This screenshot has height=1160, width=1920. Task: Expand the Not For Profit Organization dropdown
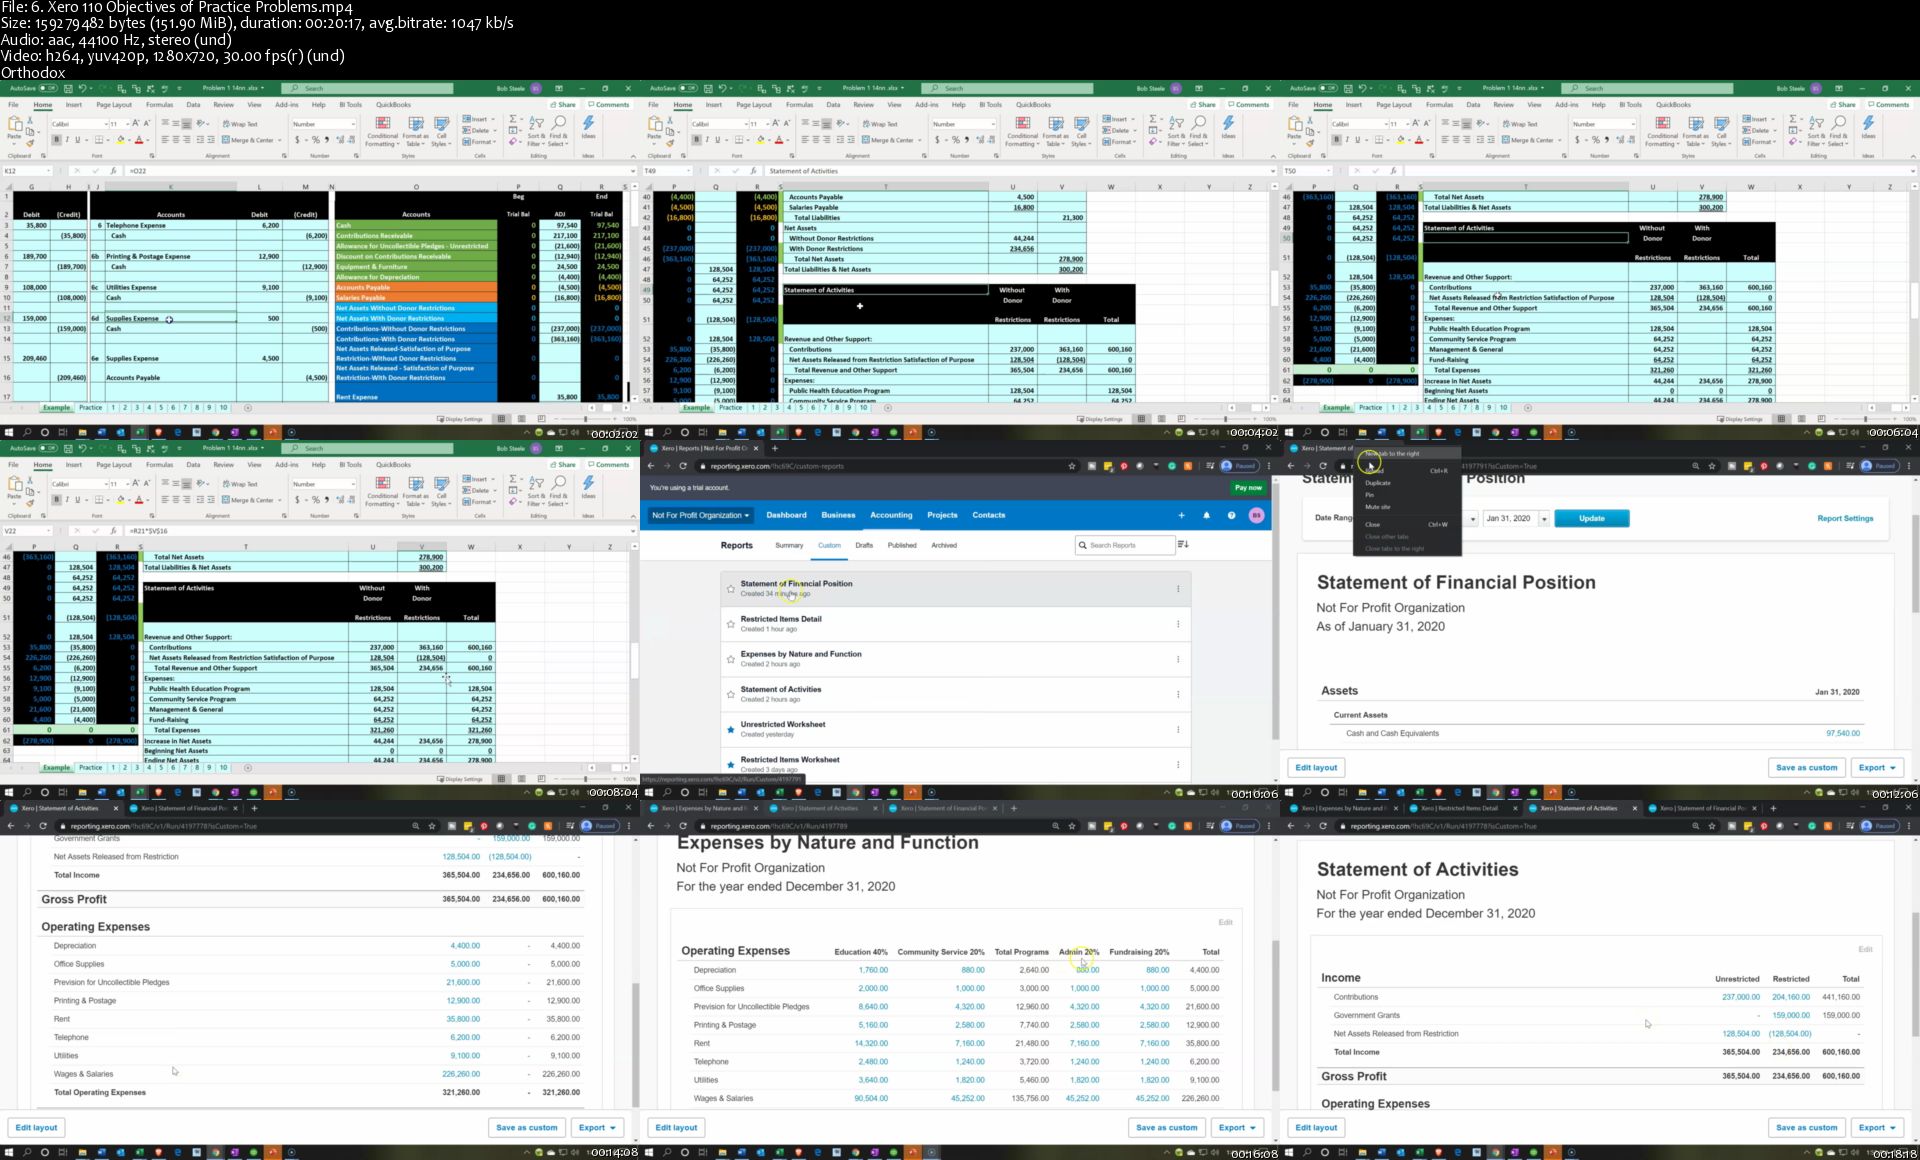[700, 516]
